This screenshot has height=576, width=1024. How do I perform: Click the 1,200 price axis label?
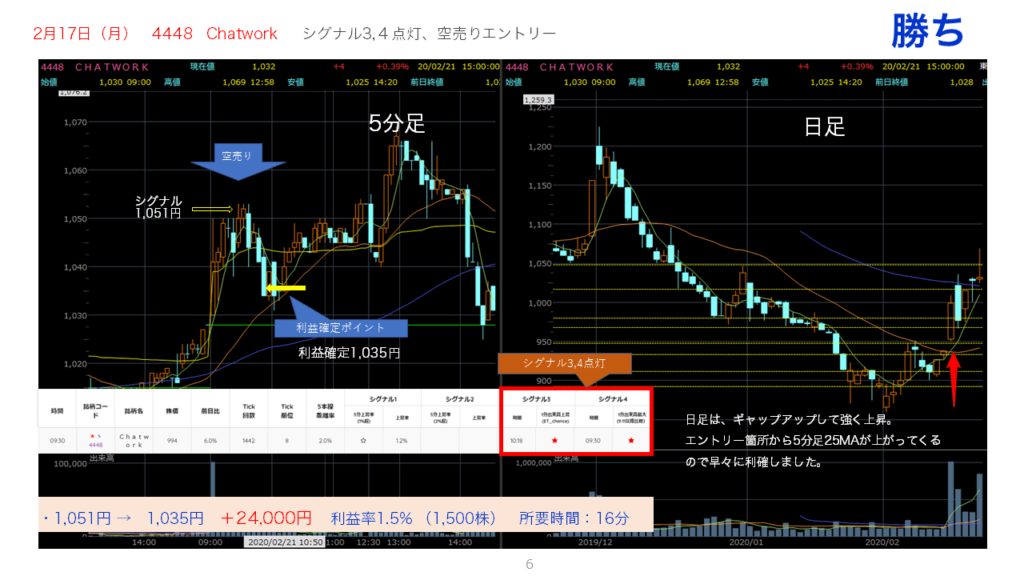coord(539,147)
